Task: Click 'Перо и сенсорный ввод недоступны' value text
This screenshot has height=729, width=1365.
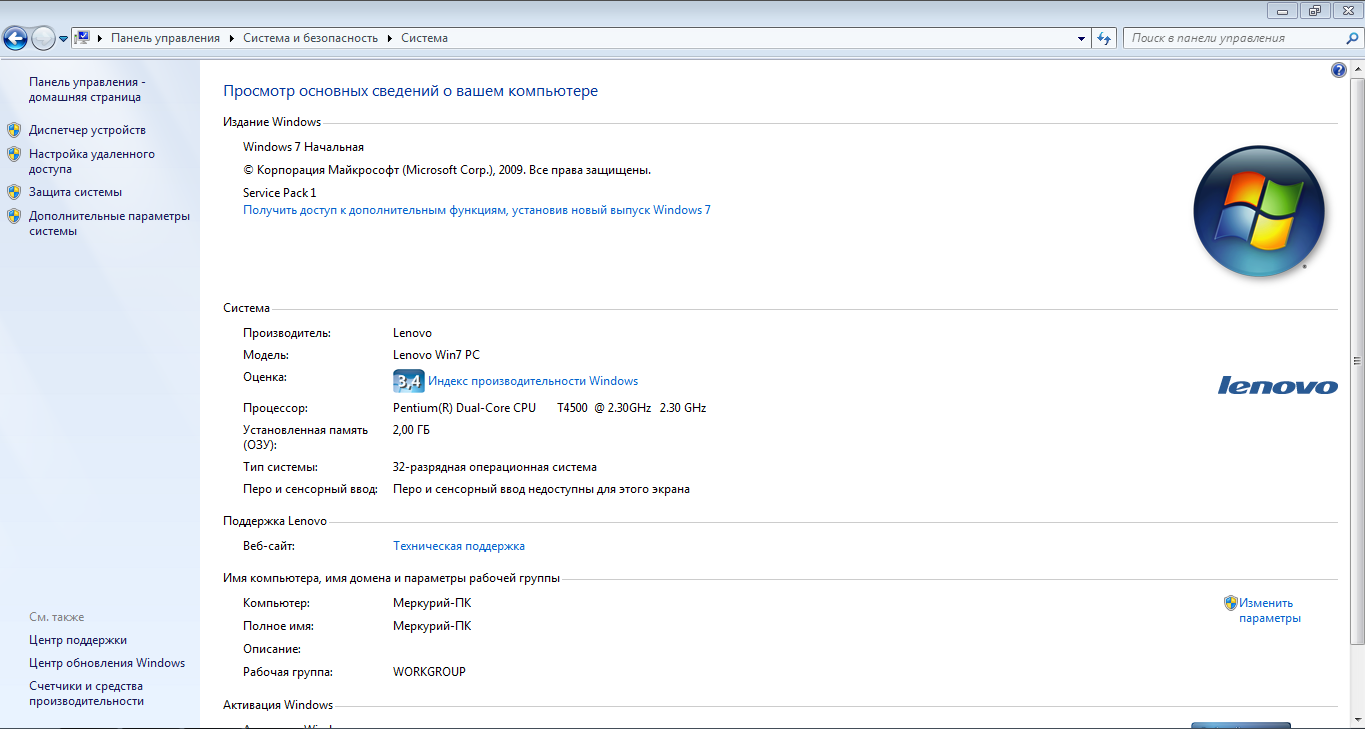Action: coord(541,489)
